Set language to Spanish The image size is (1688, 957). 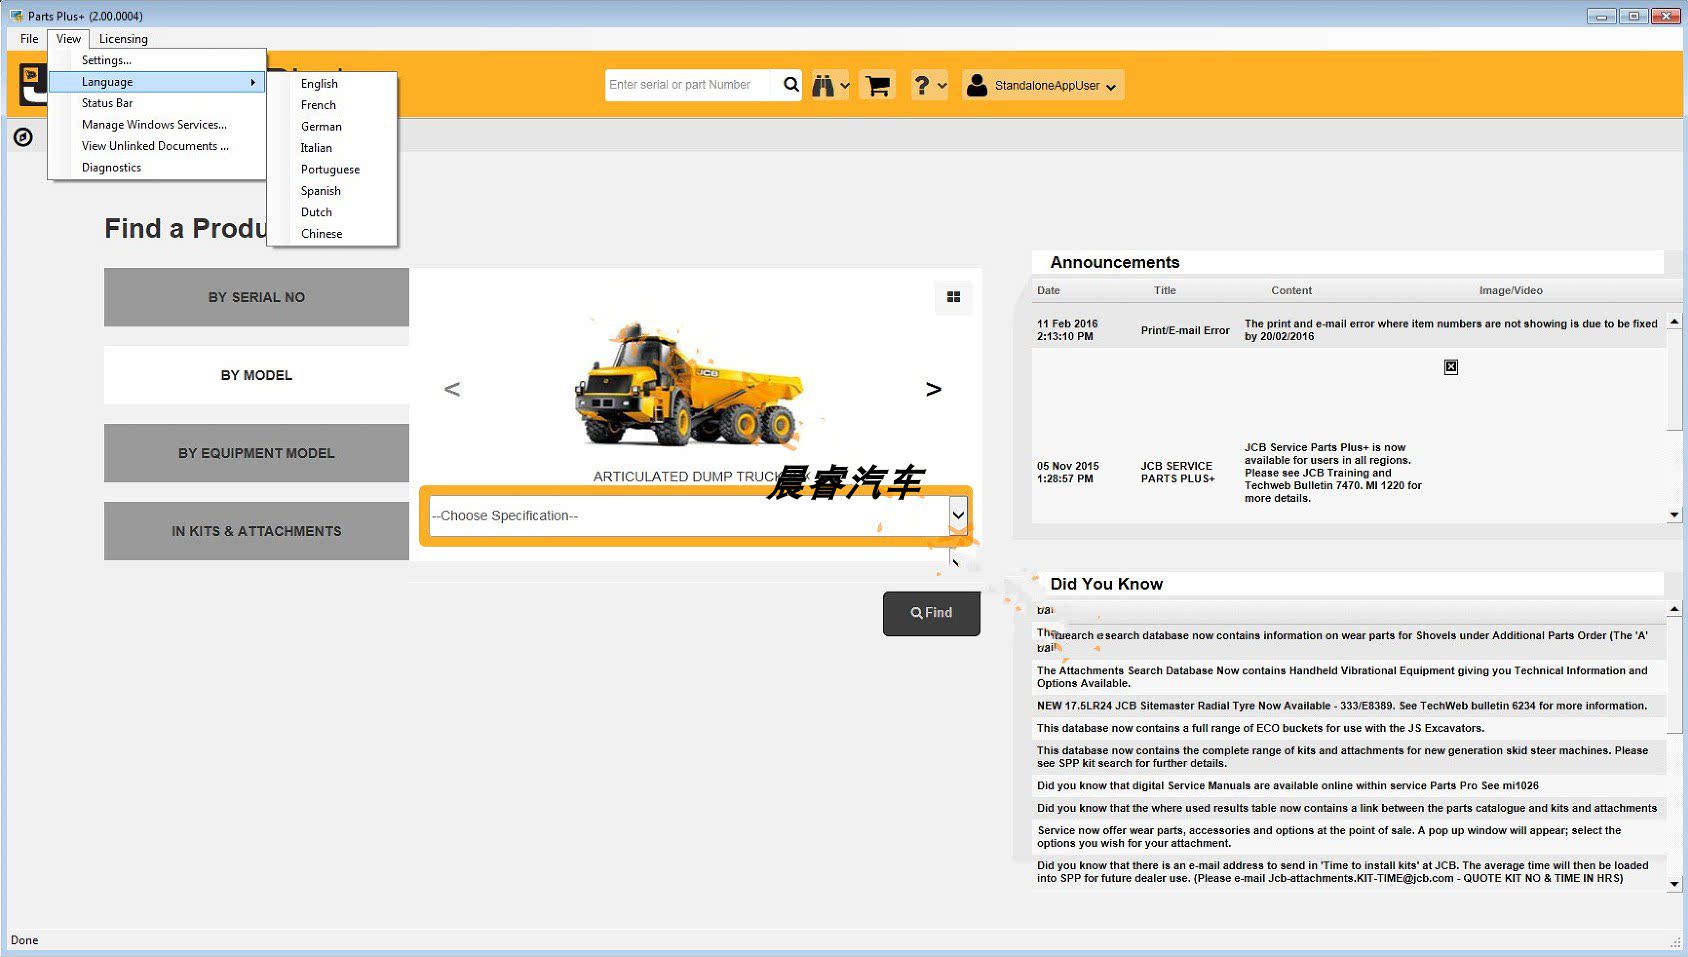(x=332, y=191)
